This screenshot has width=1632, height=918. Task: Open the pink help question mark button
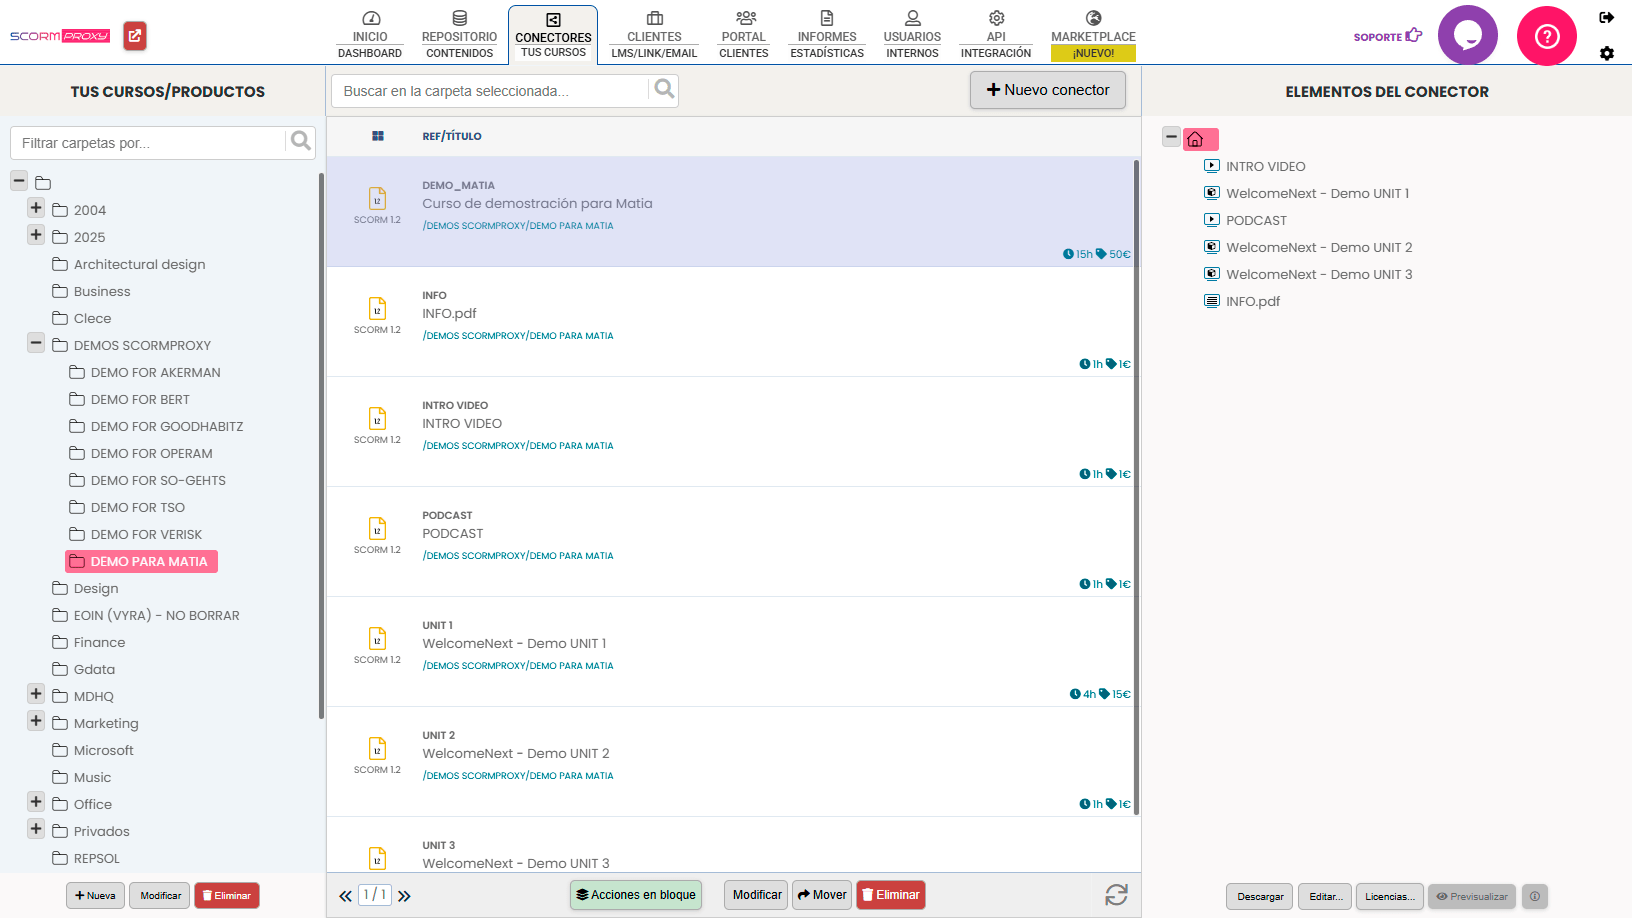coord(1546,36)
